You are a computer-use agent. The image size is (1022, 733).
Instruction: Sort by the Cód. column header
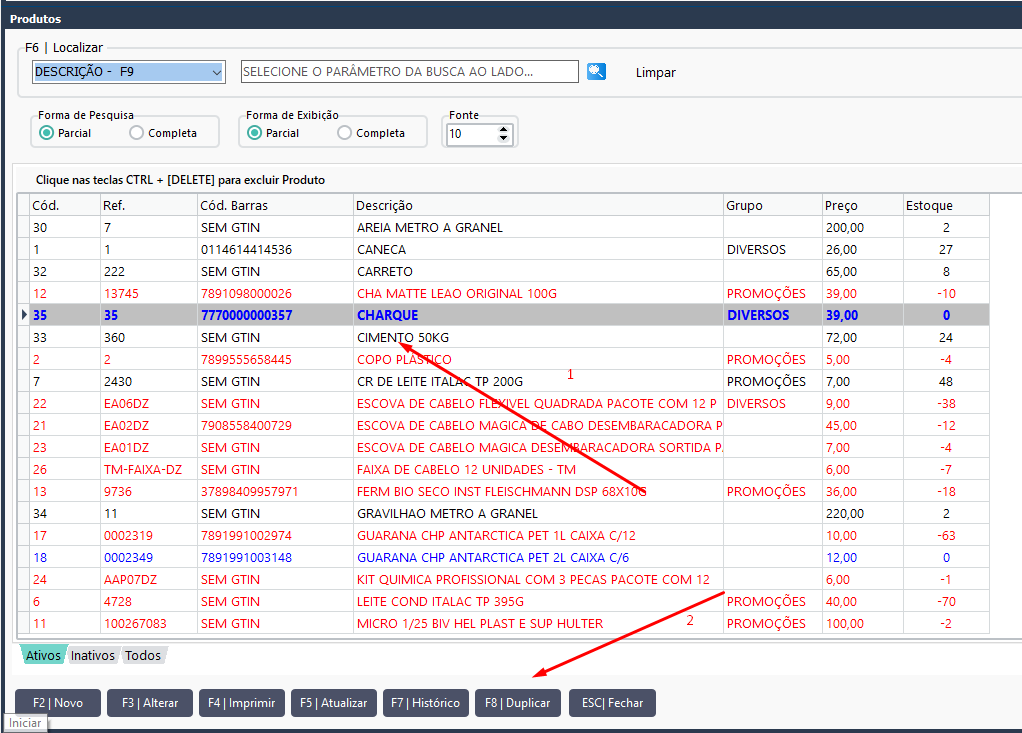[x=65, y=205]
